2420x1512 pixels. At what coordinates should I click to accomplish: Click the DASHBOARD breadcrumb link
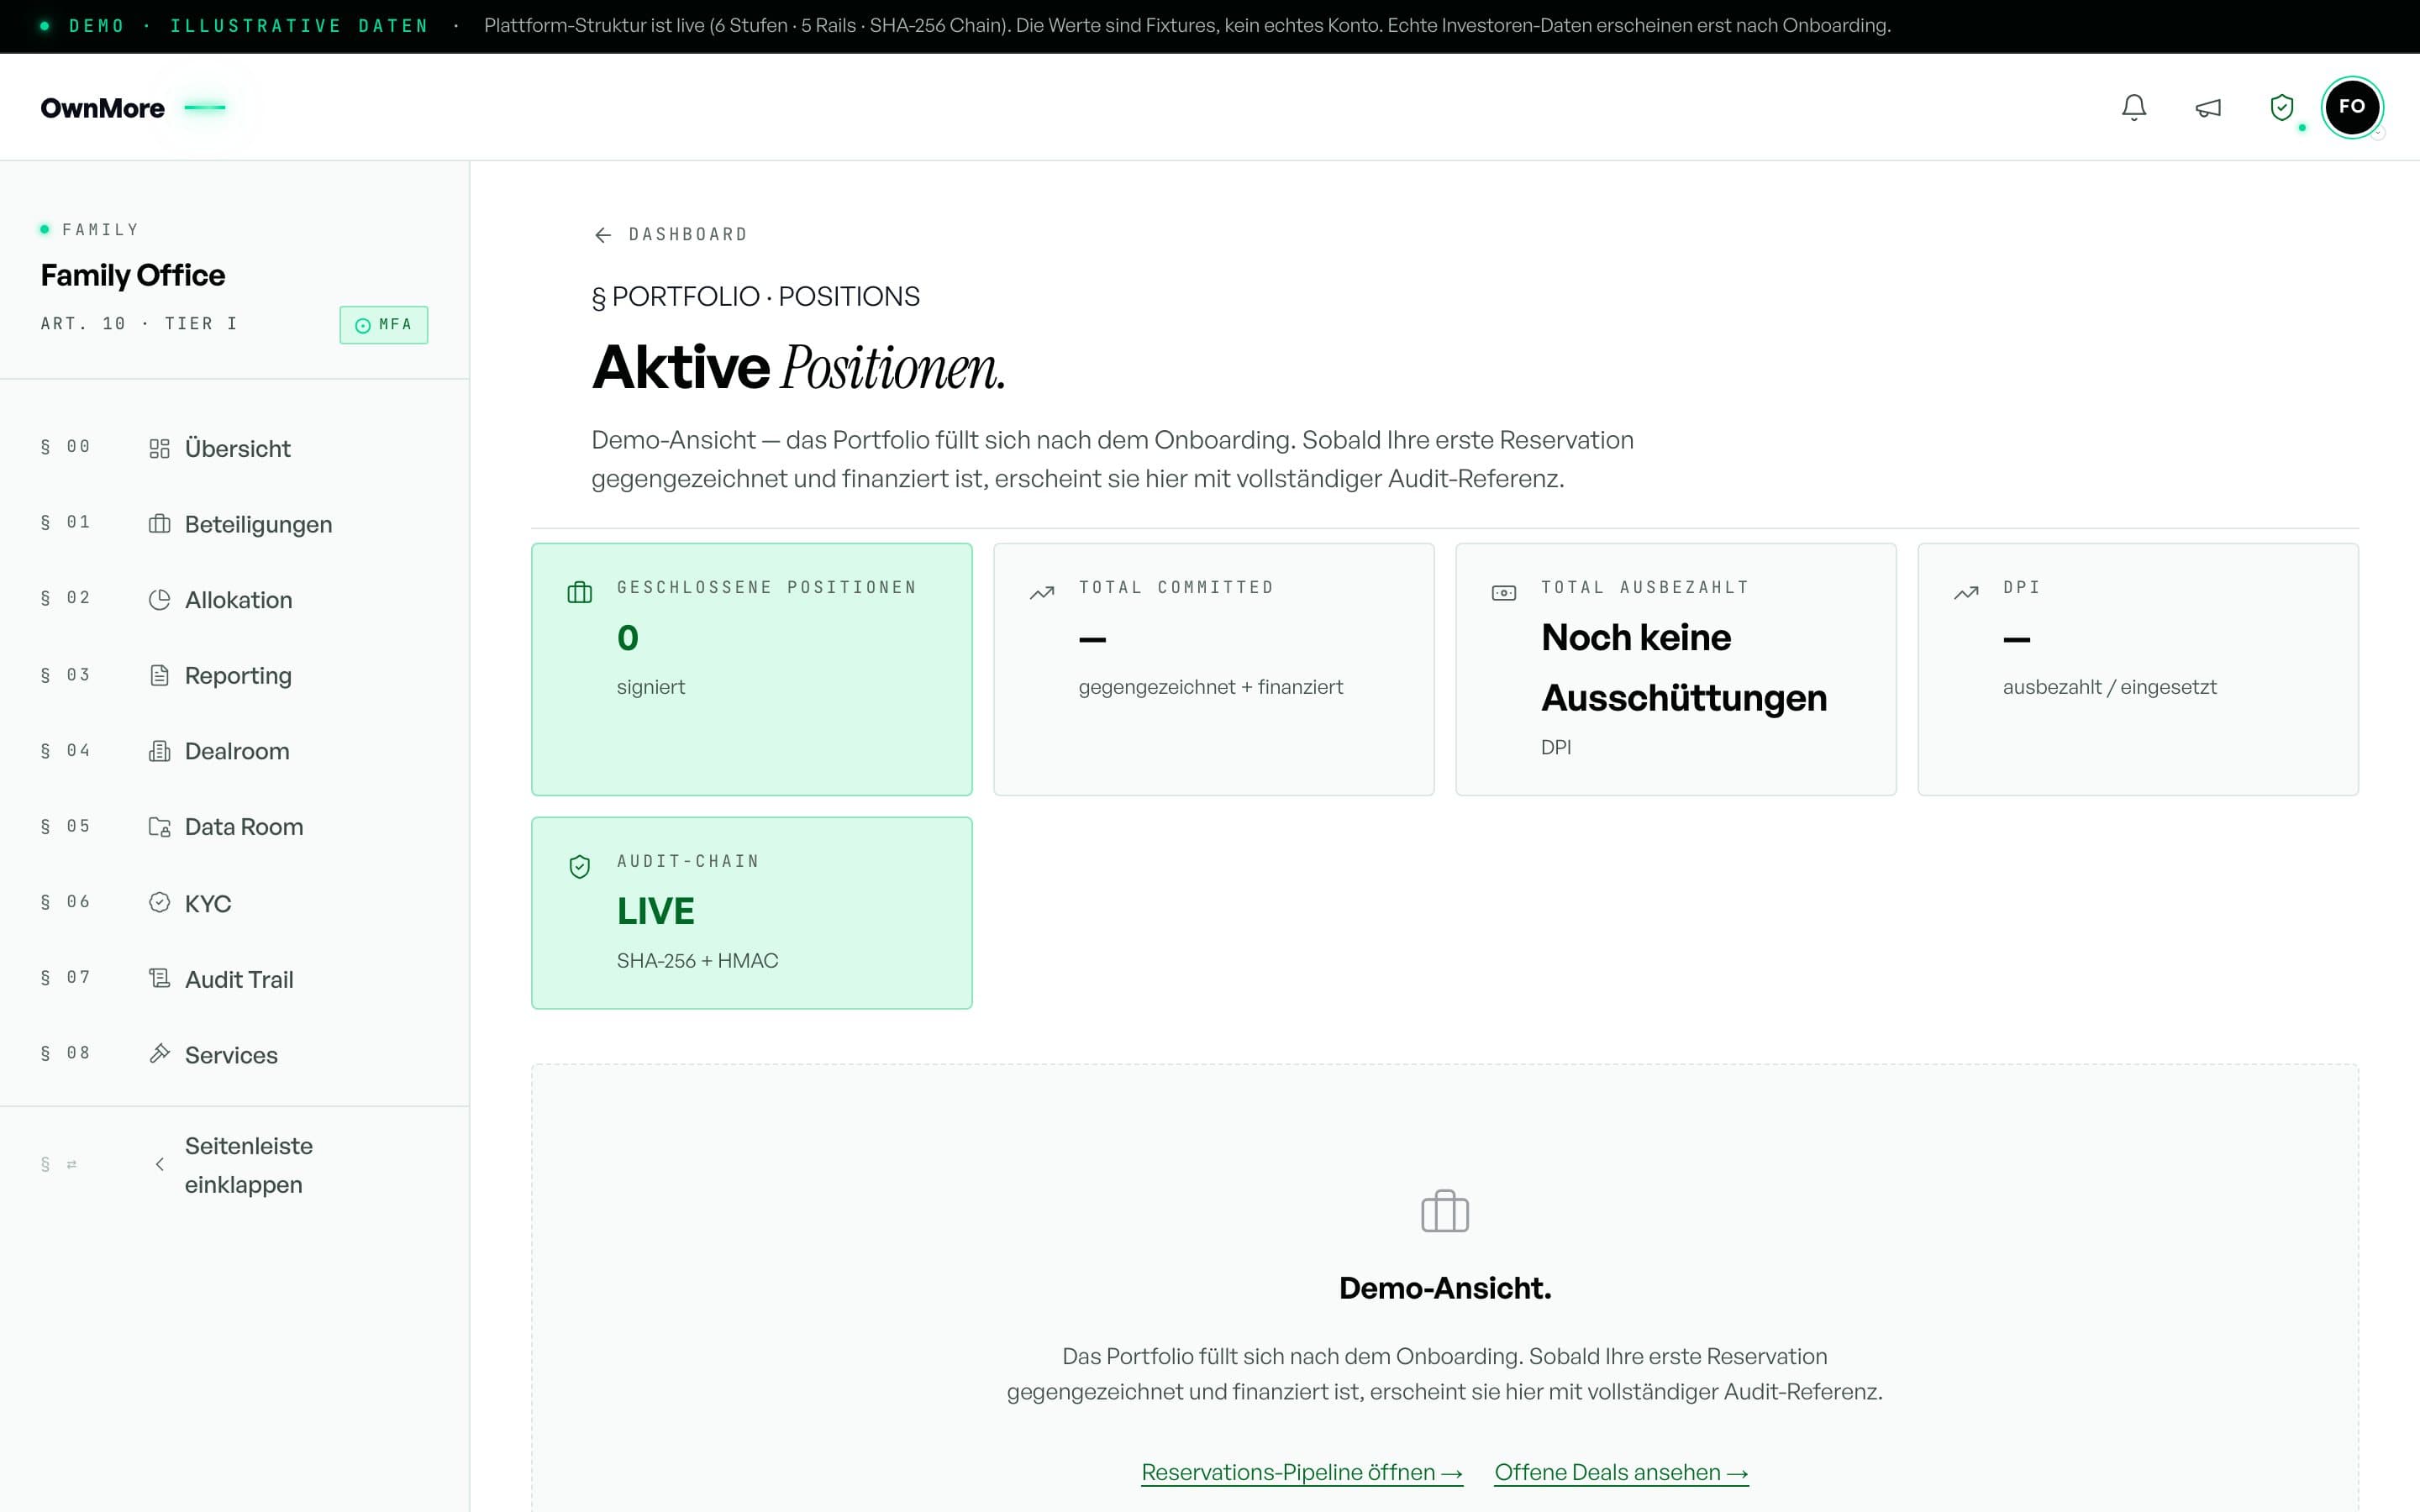coord(688,235)
